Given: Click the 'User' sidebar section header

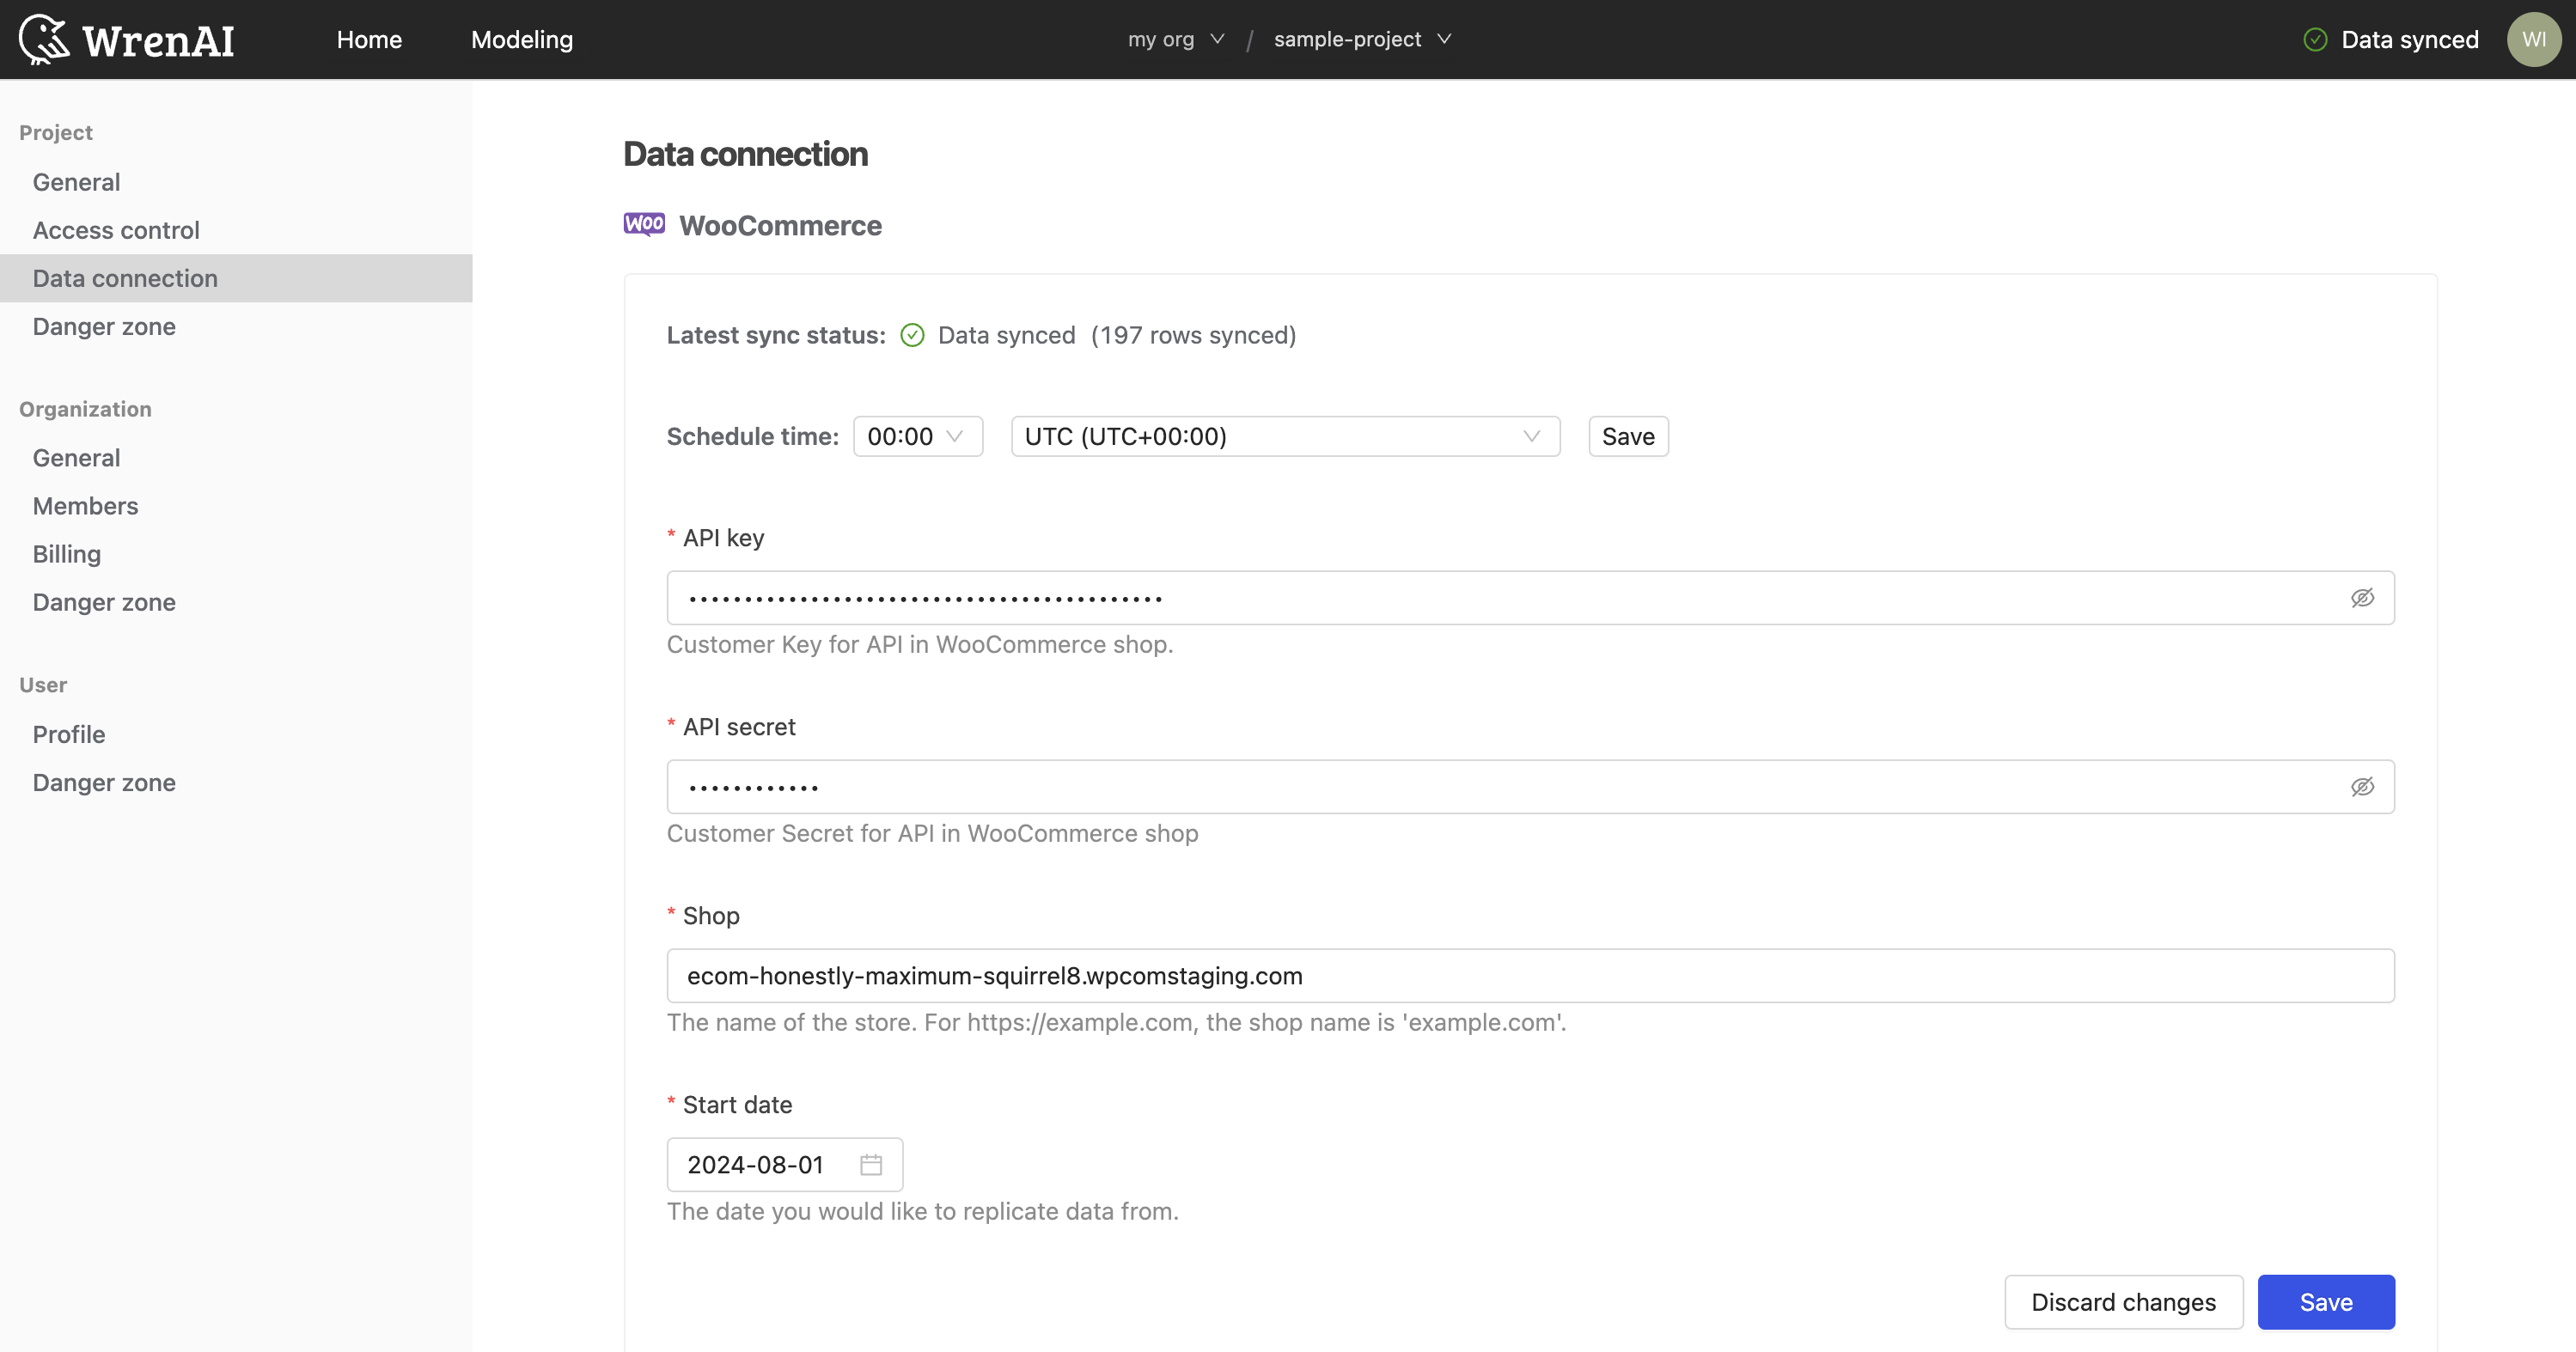Looking at the screenshot, I should (43, 685).
